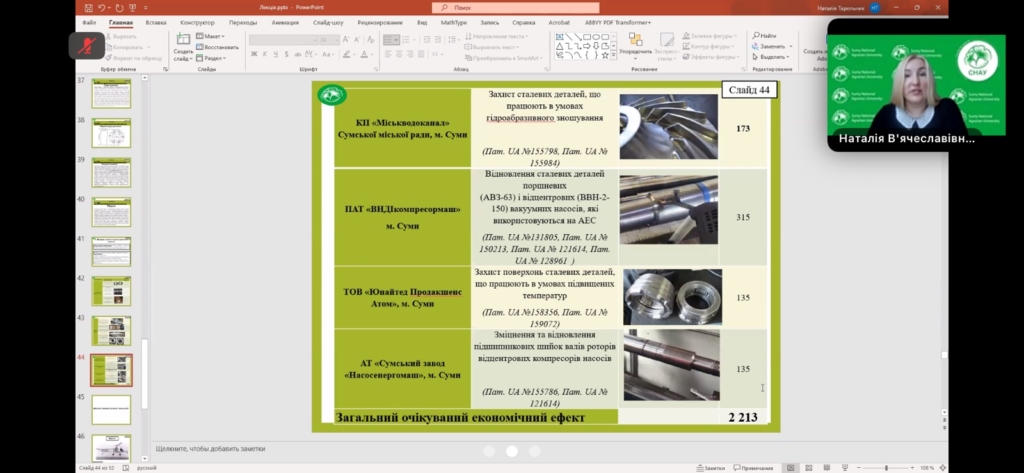Open the Вставка ribbon tab
The image size is (1024, 473).
(156, 21)
